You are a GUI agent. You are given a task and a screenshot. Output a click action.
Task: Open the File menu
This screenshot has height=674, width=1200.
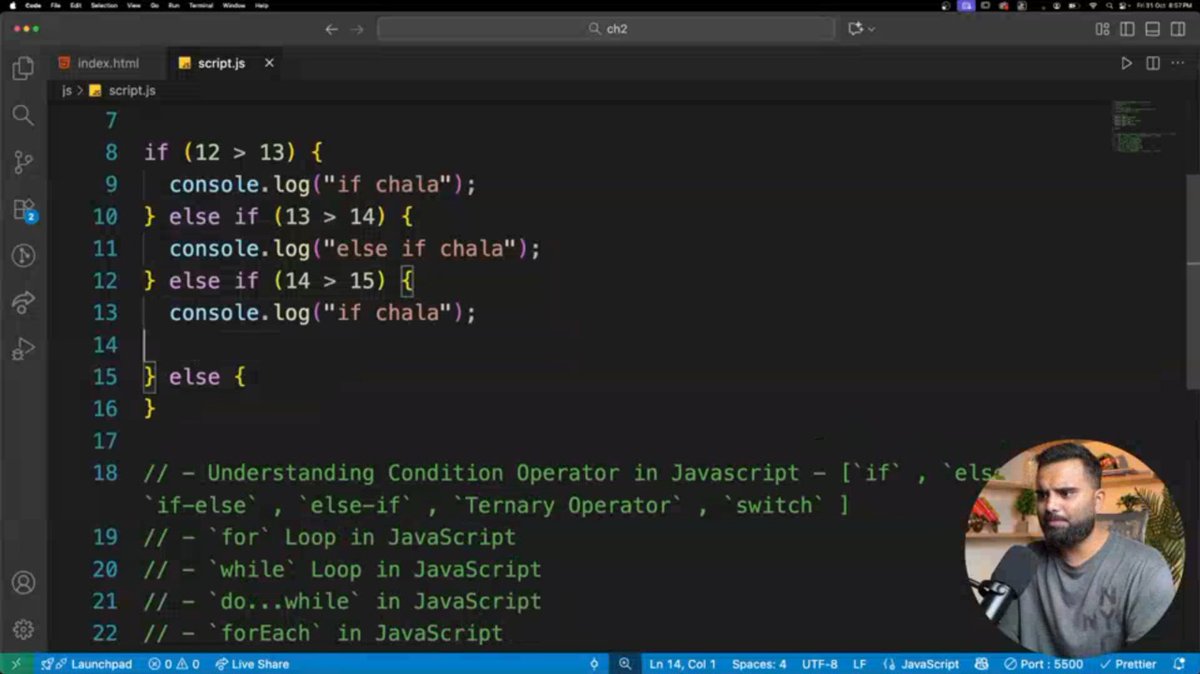pos(55,5)
